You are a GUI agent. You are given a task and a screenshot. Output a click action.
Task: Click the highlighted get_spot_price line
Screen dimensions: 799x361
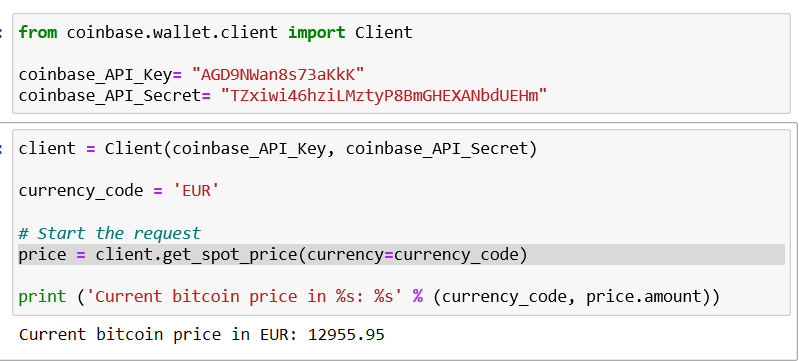402,254
